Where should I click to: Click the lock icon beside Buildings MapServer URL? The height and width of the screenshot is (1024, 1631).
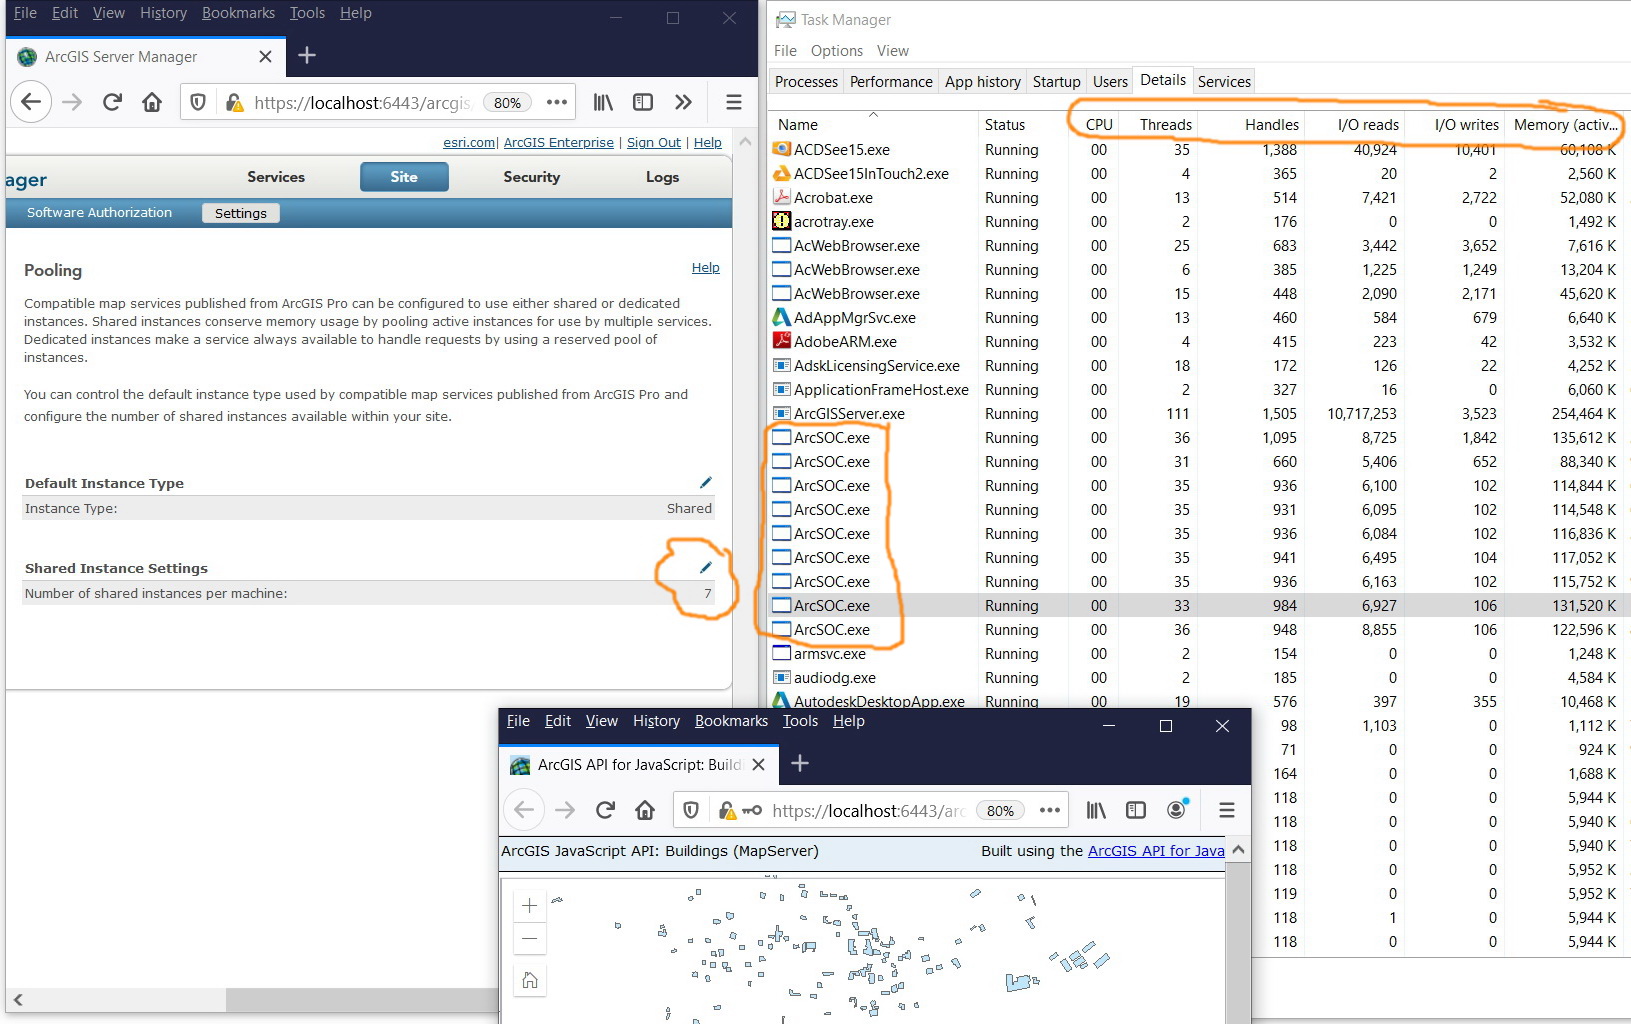coord(727,810)
